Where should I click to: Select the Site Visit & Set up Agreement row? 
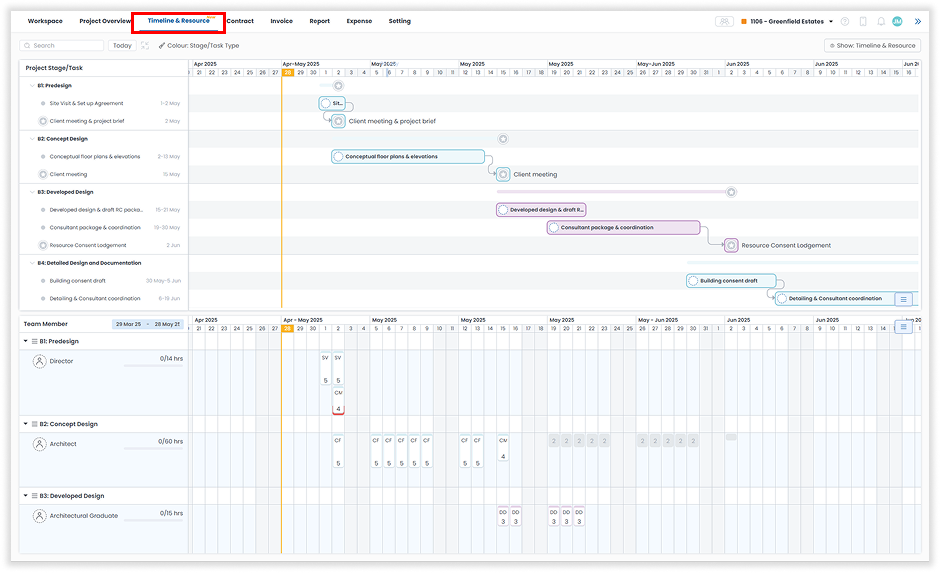[104, 104]
